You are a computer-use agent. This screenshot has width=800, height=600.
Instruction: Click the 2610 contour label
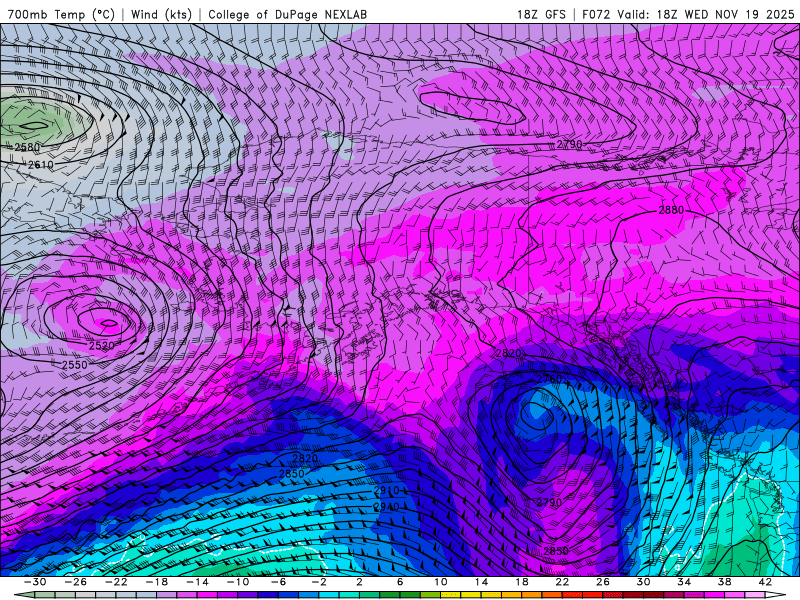pyautogui.click(x=41, y=165)
